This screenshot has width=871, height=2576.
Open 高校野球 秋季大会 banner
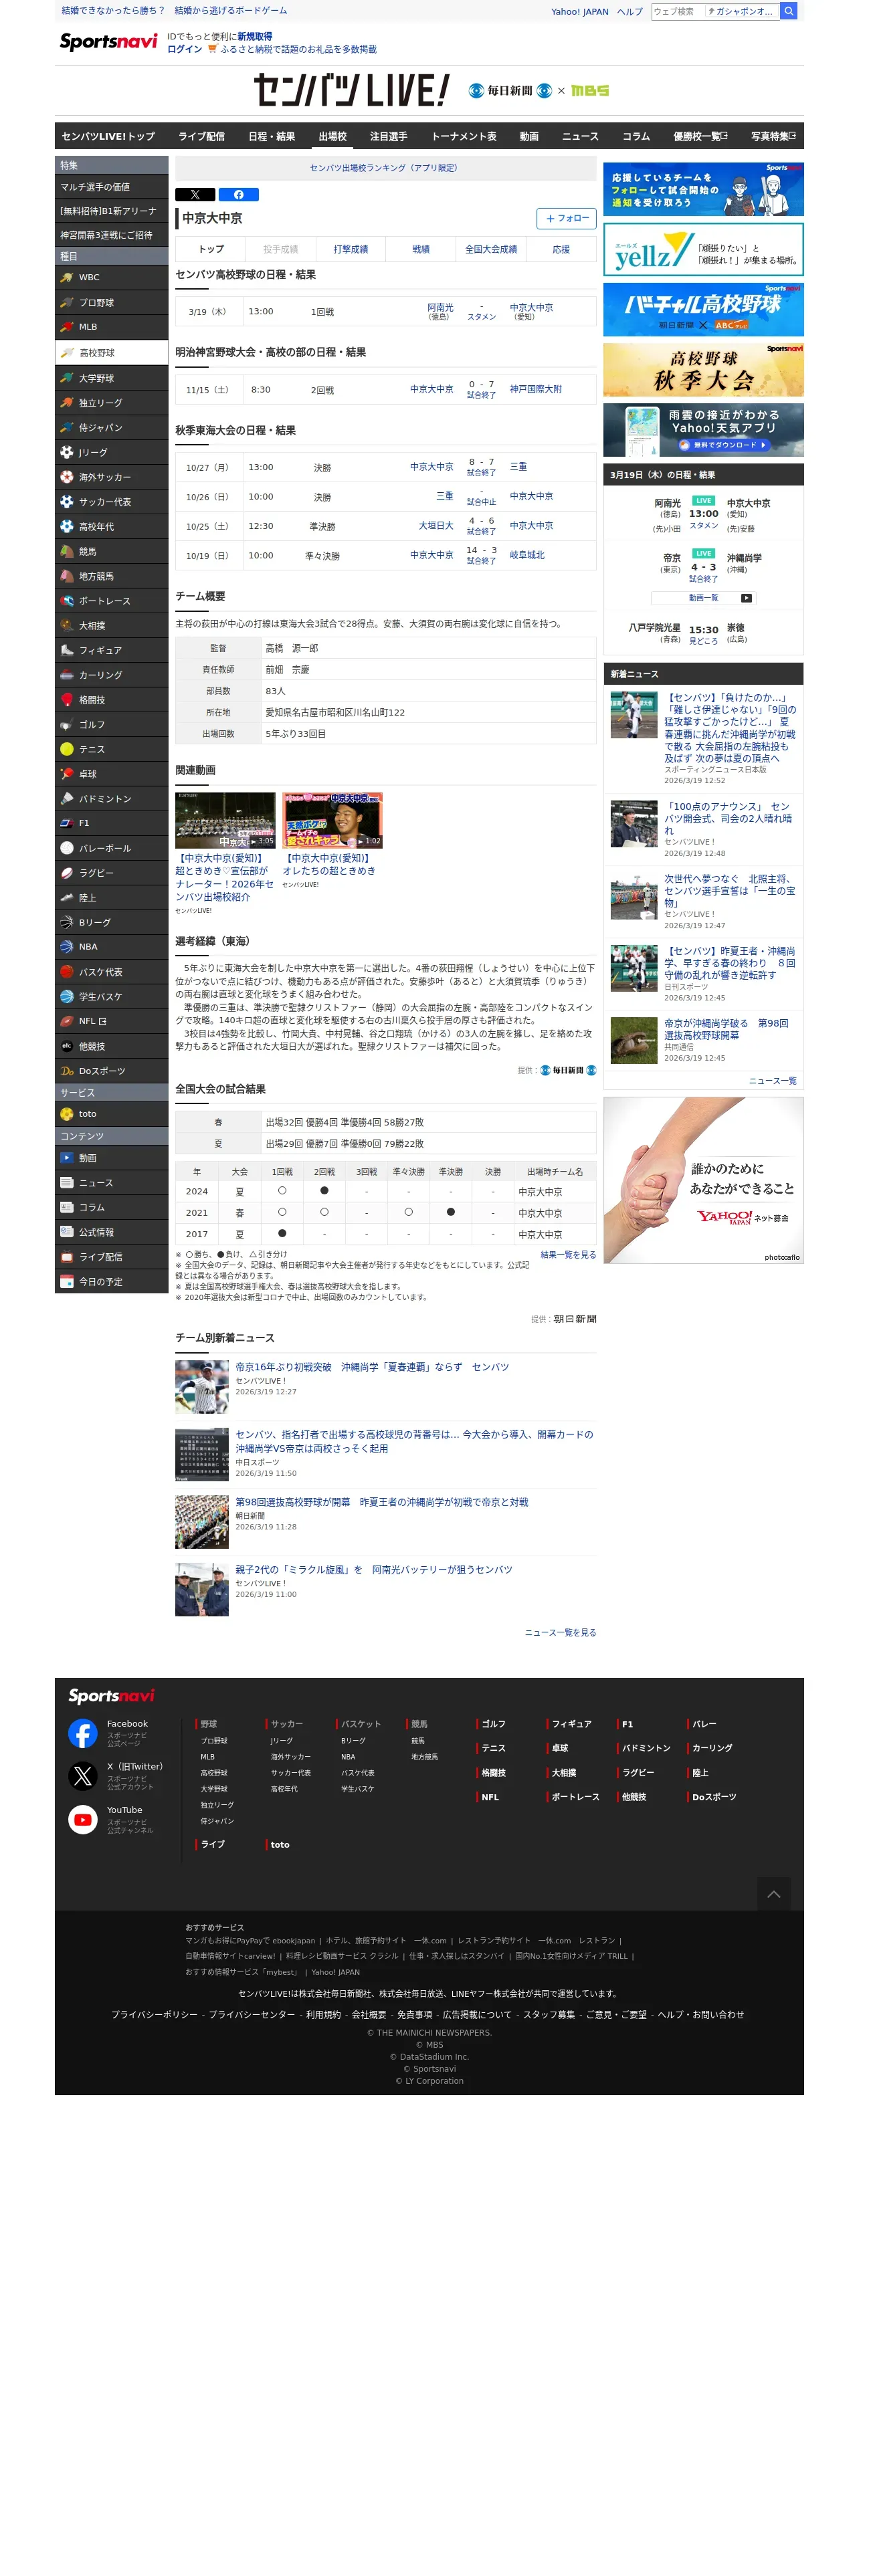[x=703, y=370]
